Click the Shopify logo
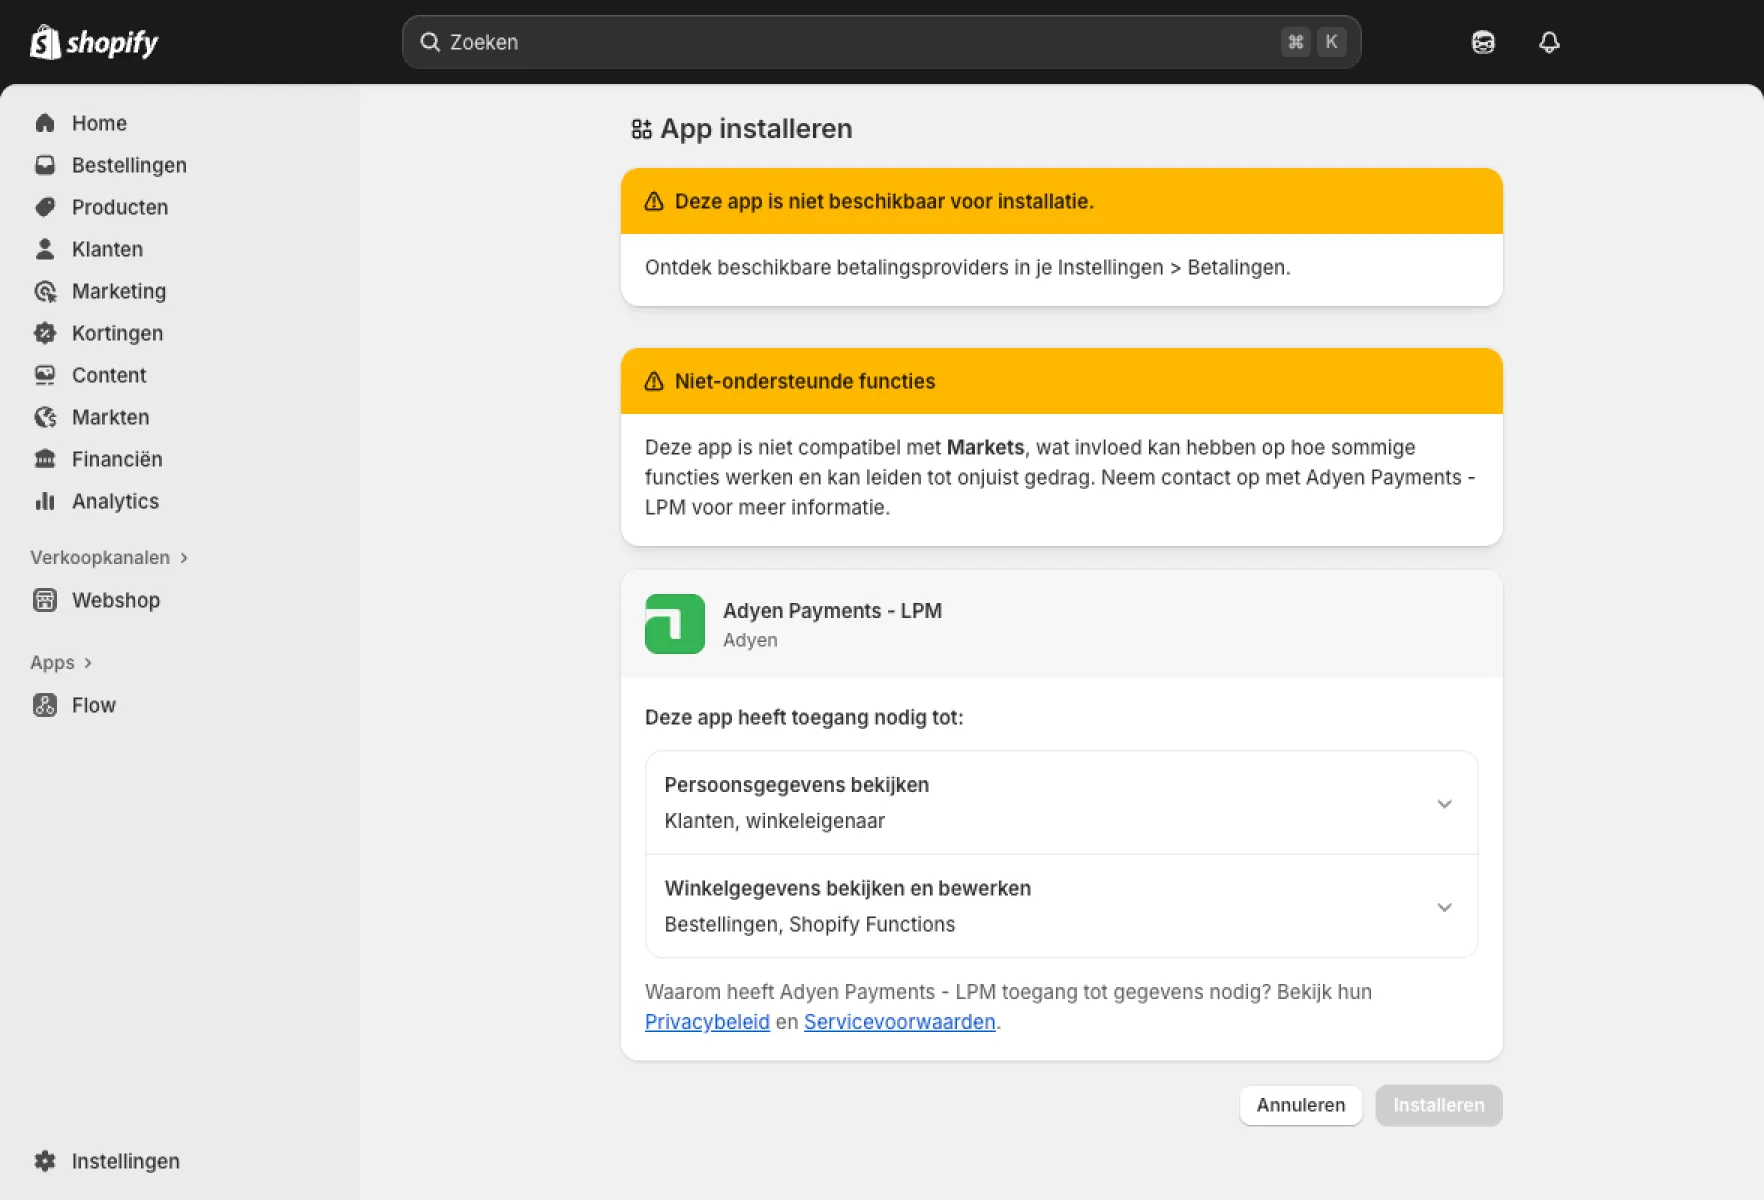Screen dimensions: 1764x1200 (x=94, y=42)
